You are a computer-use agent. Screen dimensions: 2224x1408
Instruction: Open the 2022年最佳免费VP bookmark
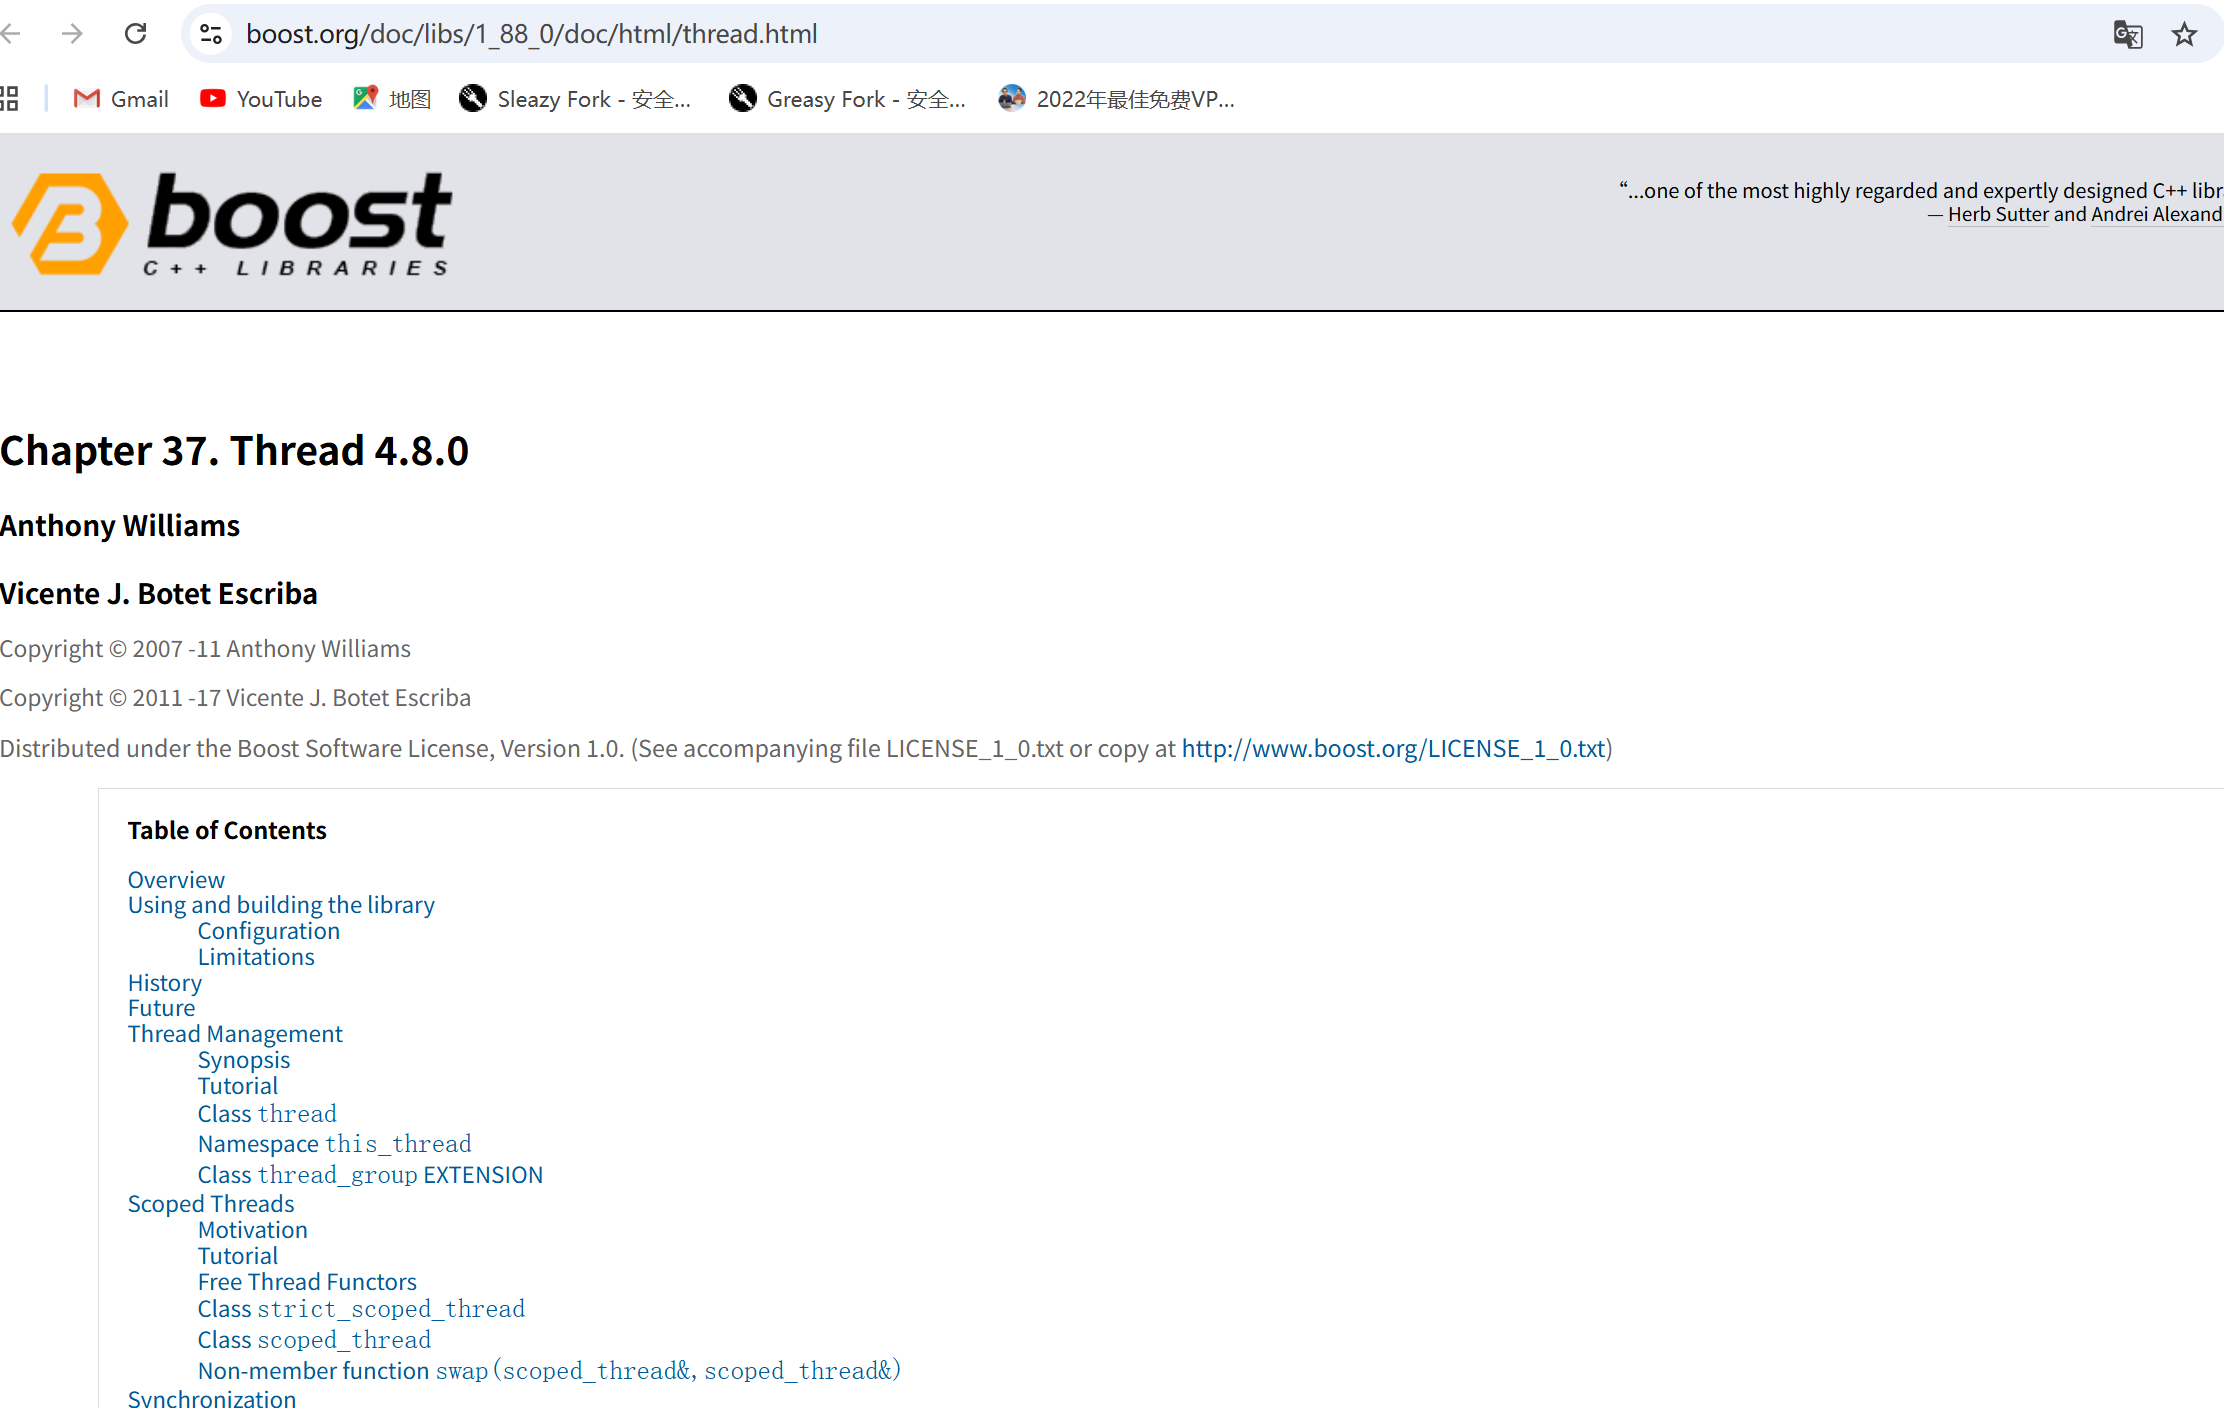tap(1116, 99)
